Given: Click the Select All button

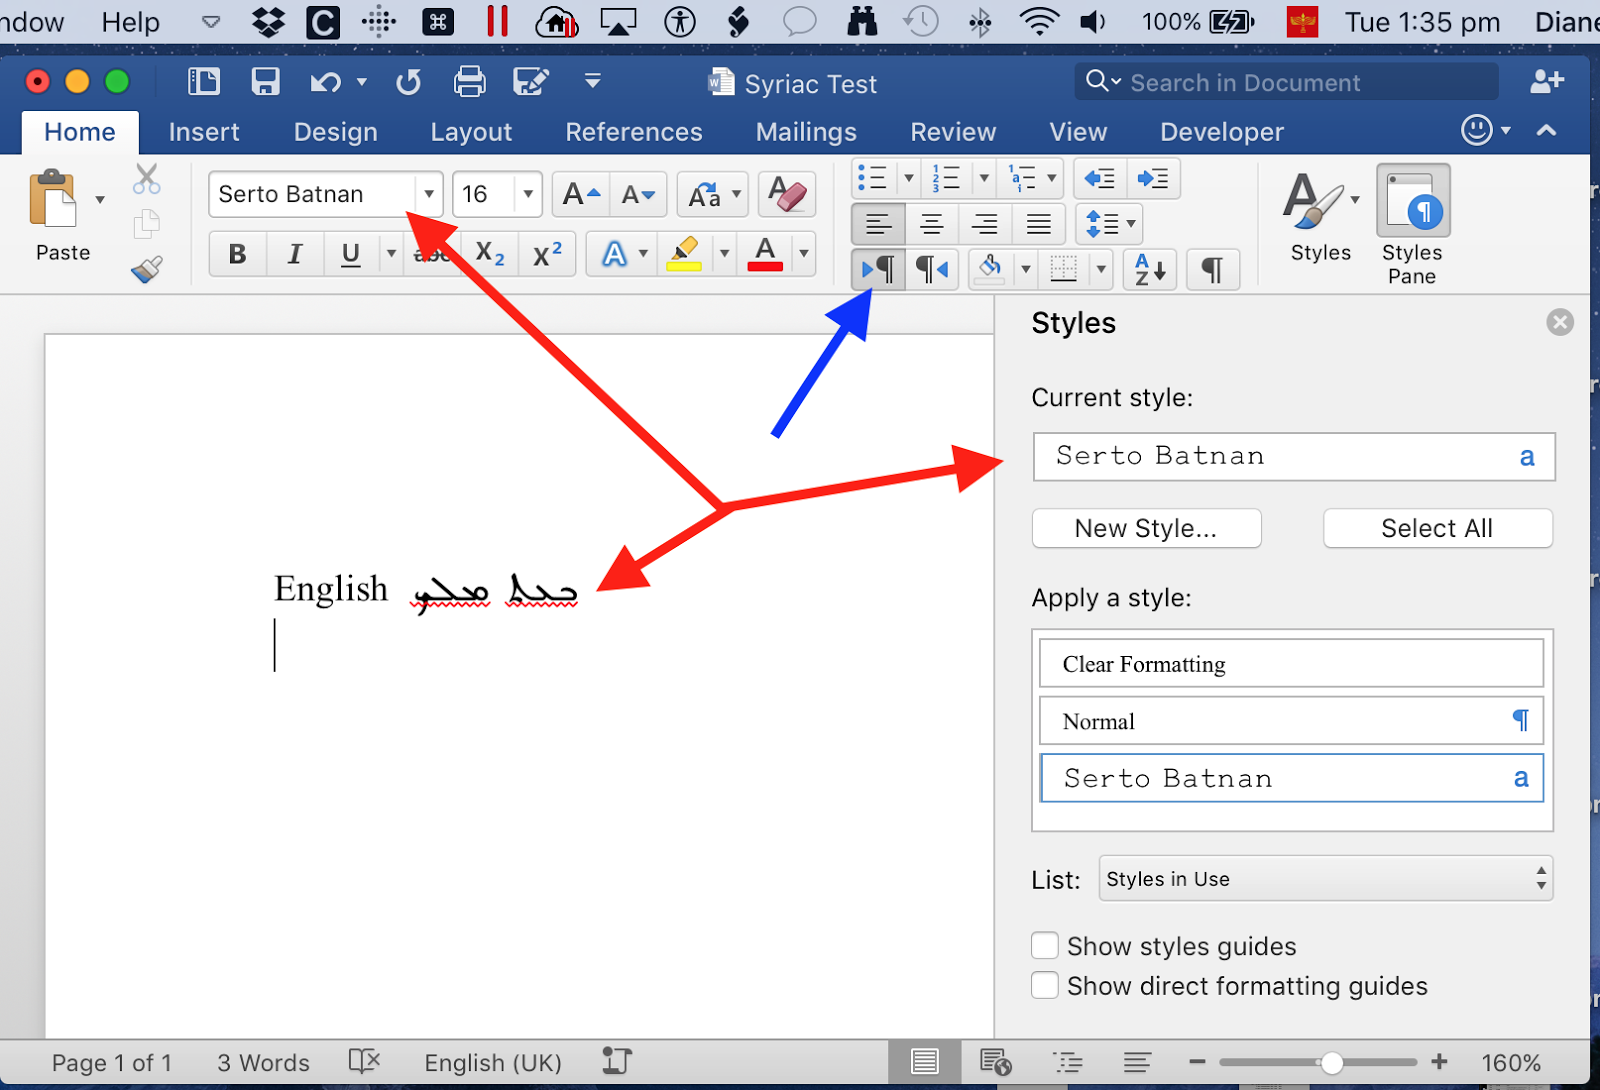Looking at the screenshot, I should click(x=1437, y=528).
